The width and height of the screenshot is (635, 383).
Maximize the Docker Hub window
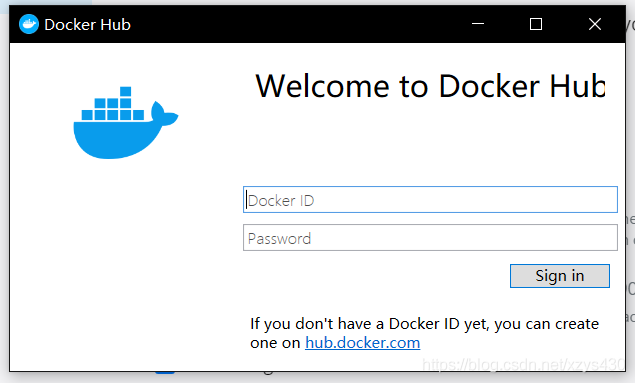pos(536,24)
